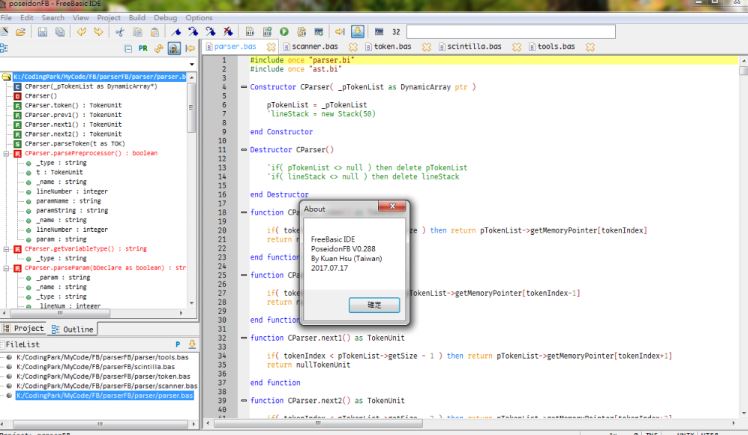Select CParser.parseToken(t as TOK) in outline
Image resolution: width=748 pixels, height=435 pixels.
click(x=75, y=144)
